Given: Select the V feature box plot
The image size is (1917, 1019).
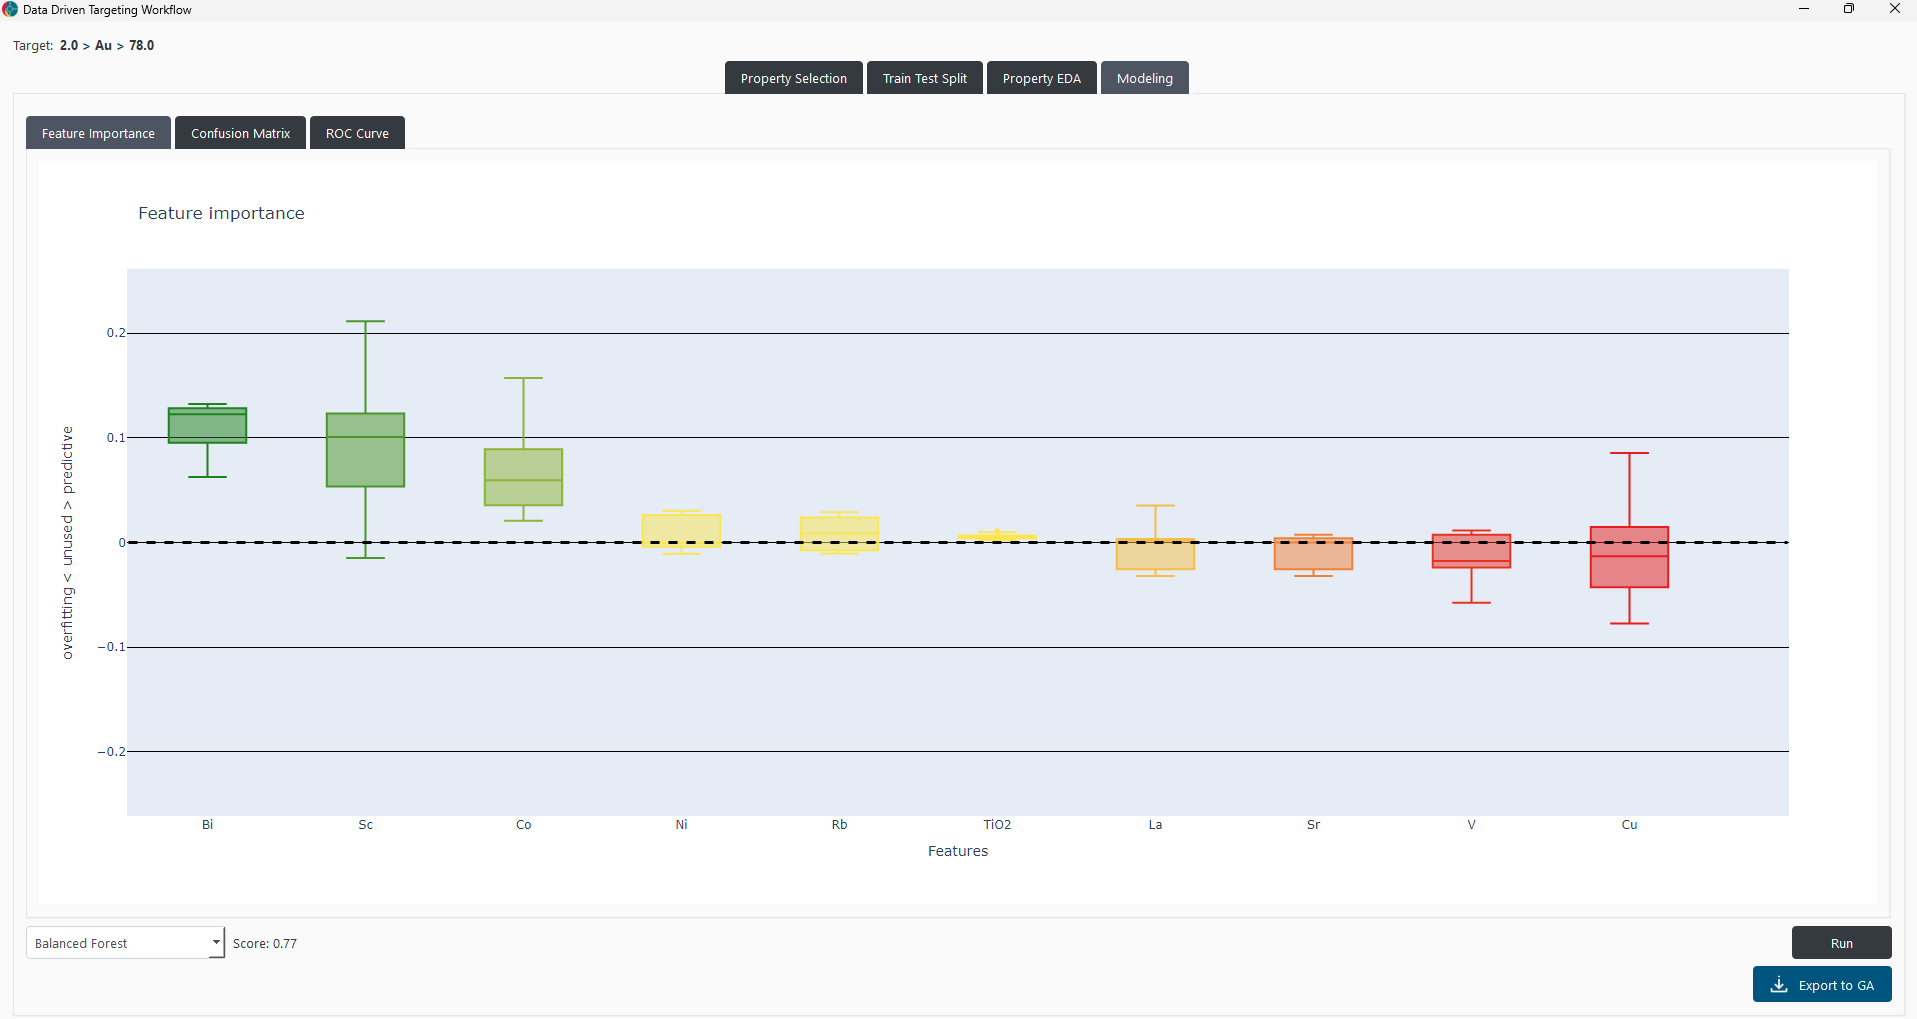Looking at the screenshot, I should (1471, 551).
